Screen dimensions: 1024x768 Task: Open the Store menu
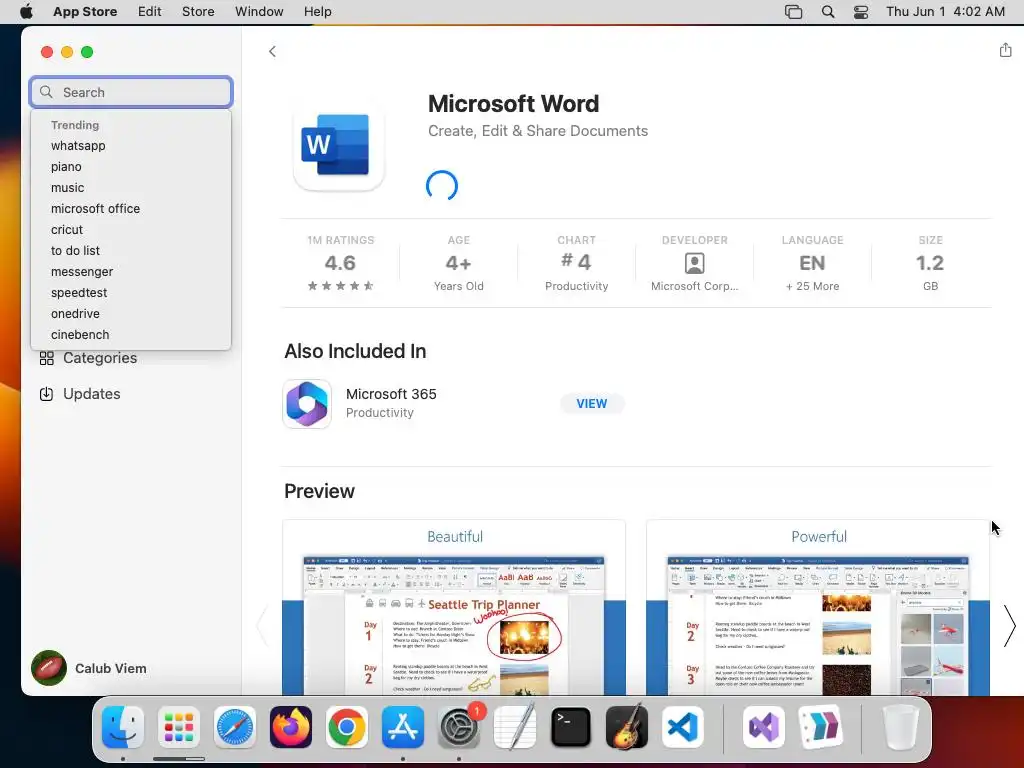click(198, 12)
